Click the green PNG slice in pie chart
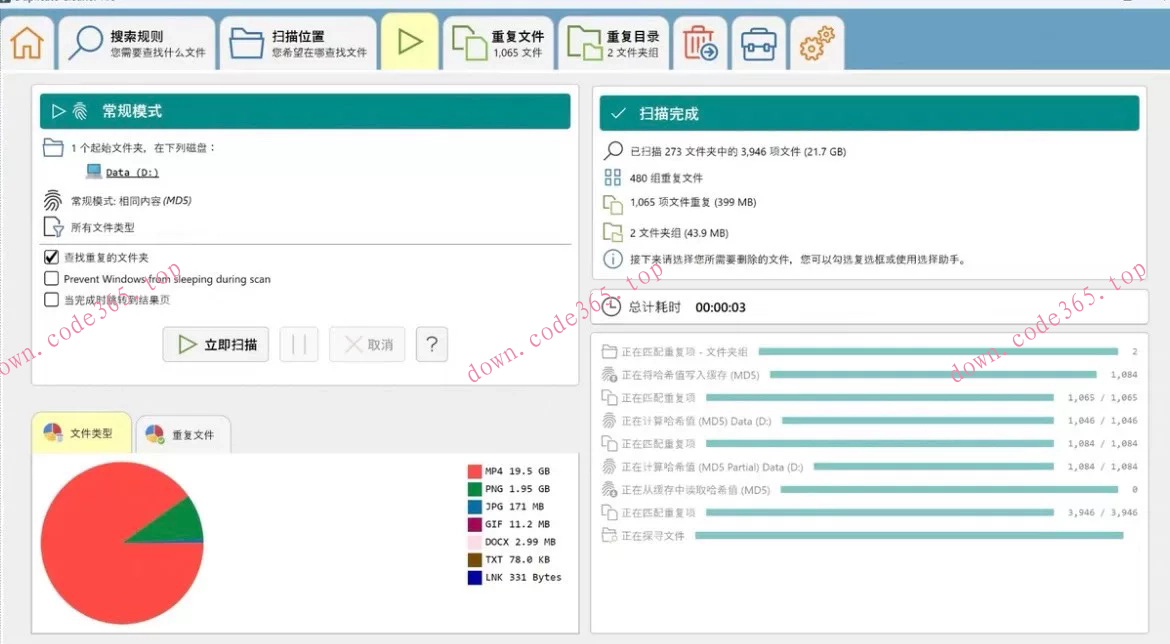Viewport: 1170px width, 644px height. [186, 522]
